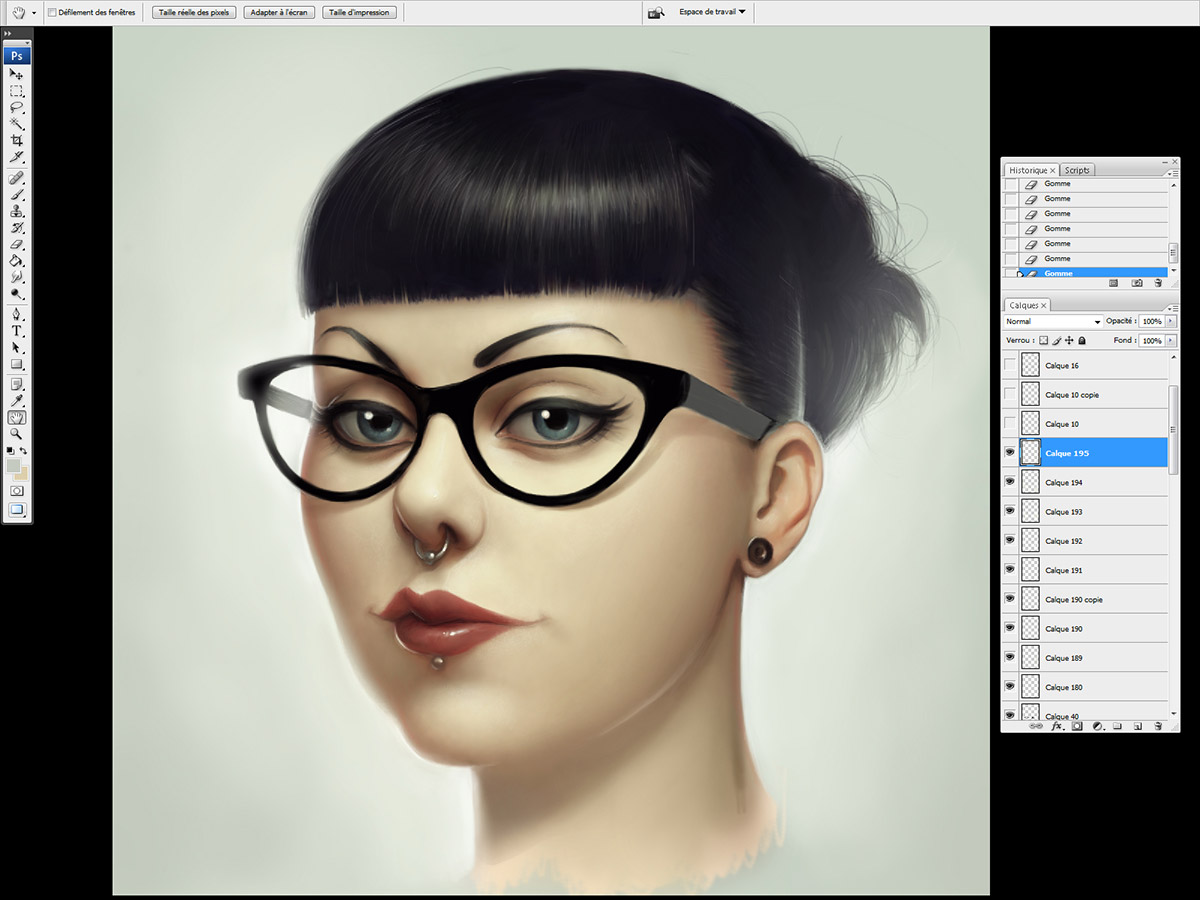Click the Adapter à l'écran button
This screenshot has width=1200, height=900.
click(279, 13)
